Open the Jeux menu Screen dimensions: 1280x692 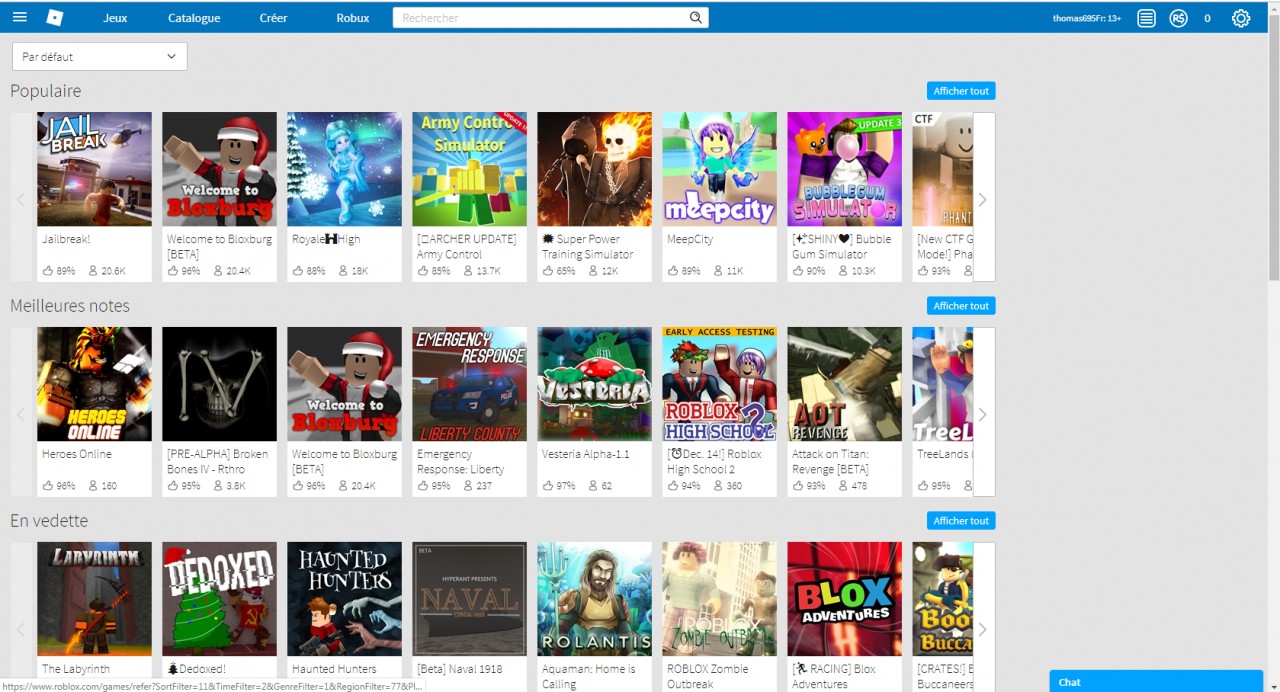(115, 18)
